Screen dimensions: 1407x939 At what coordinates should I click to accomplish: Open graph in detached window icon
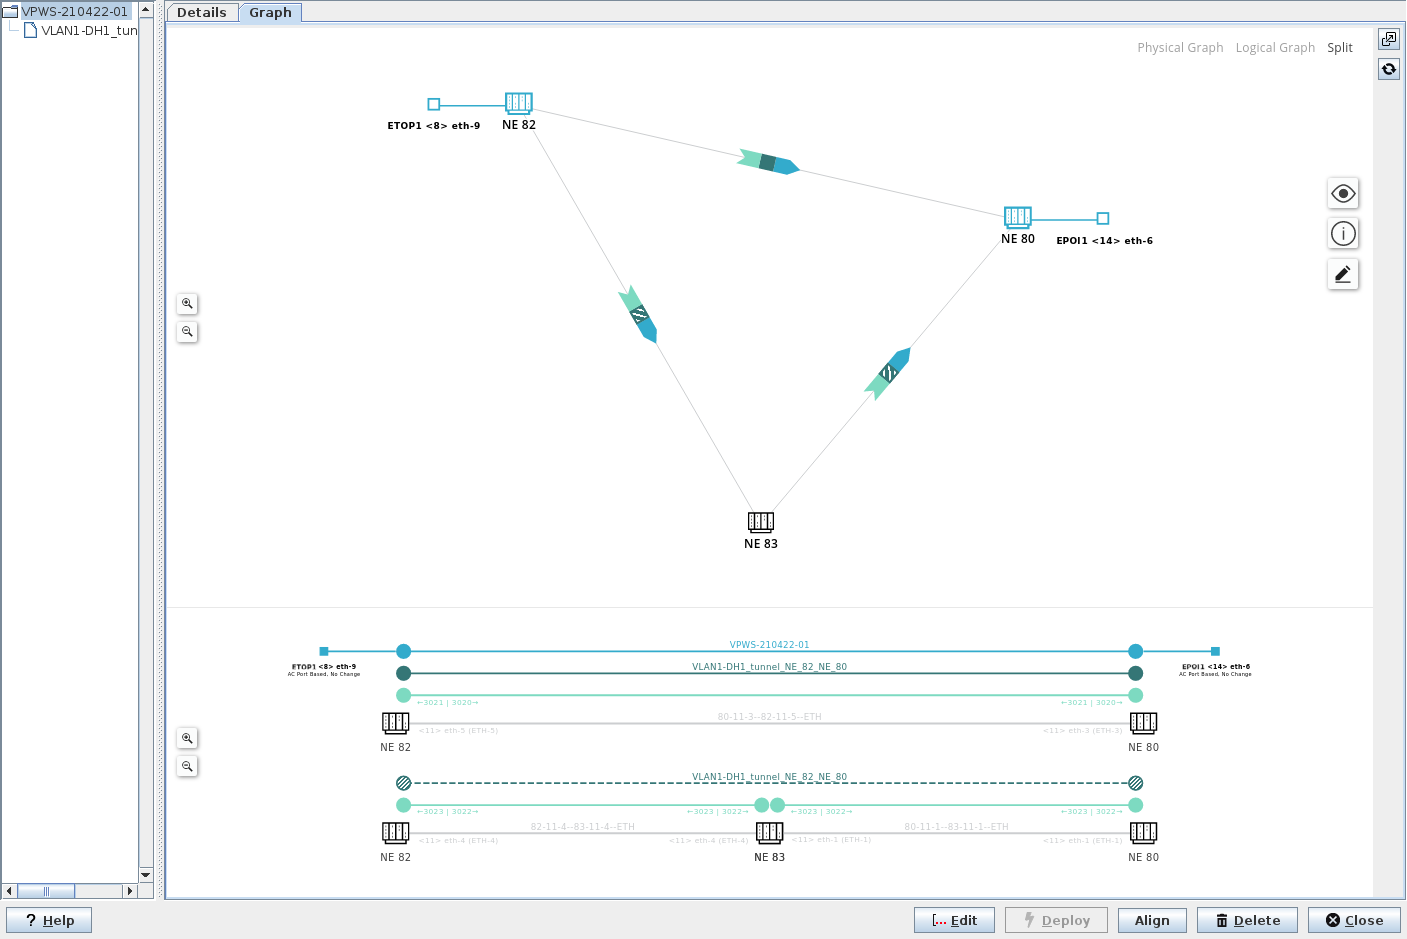pyautogui.click(x=1389, y=39)
